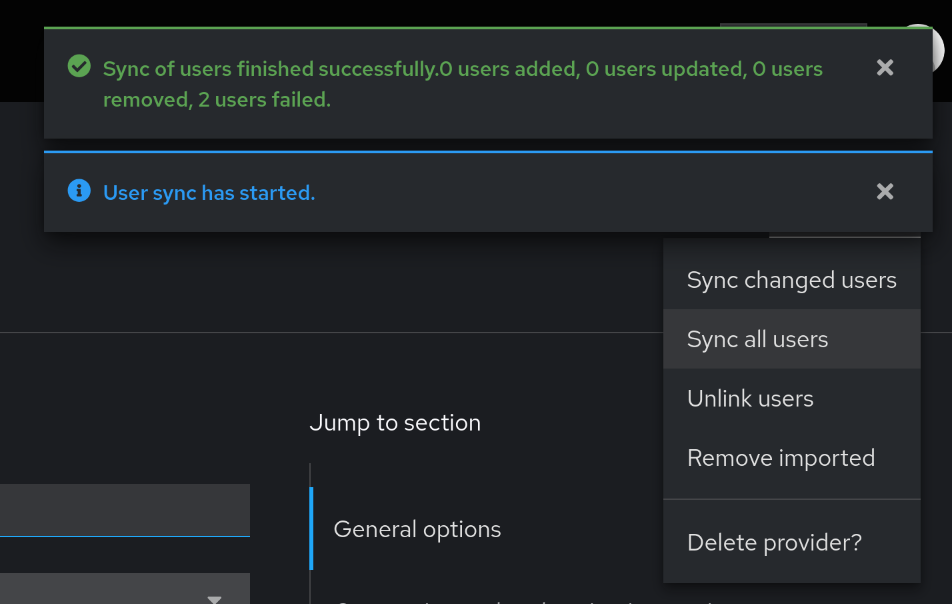Click the "User sync has started." text
The height and width of the screenshot is (604, 952).
point(209,193)
